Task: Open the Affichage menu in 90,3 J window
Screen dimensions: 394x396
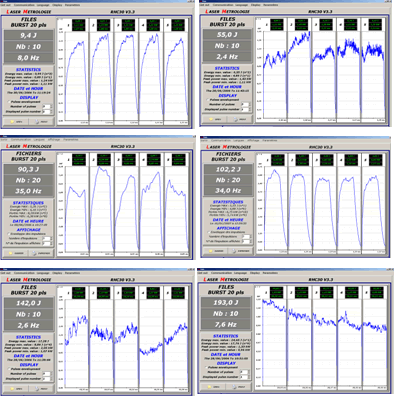Action: 54,139
